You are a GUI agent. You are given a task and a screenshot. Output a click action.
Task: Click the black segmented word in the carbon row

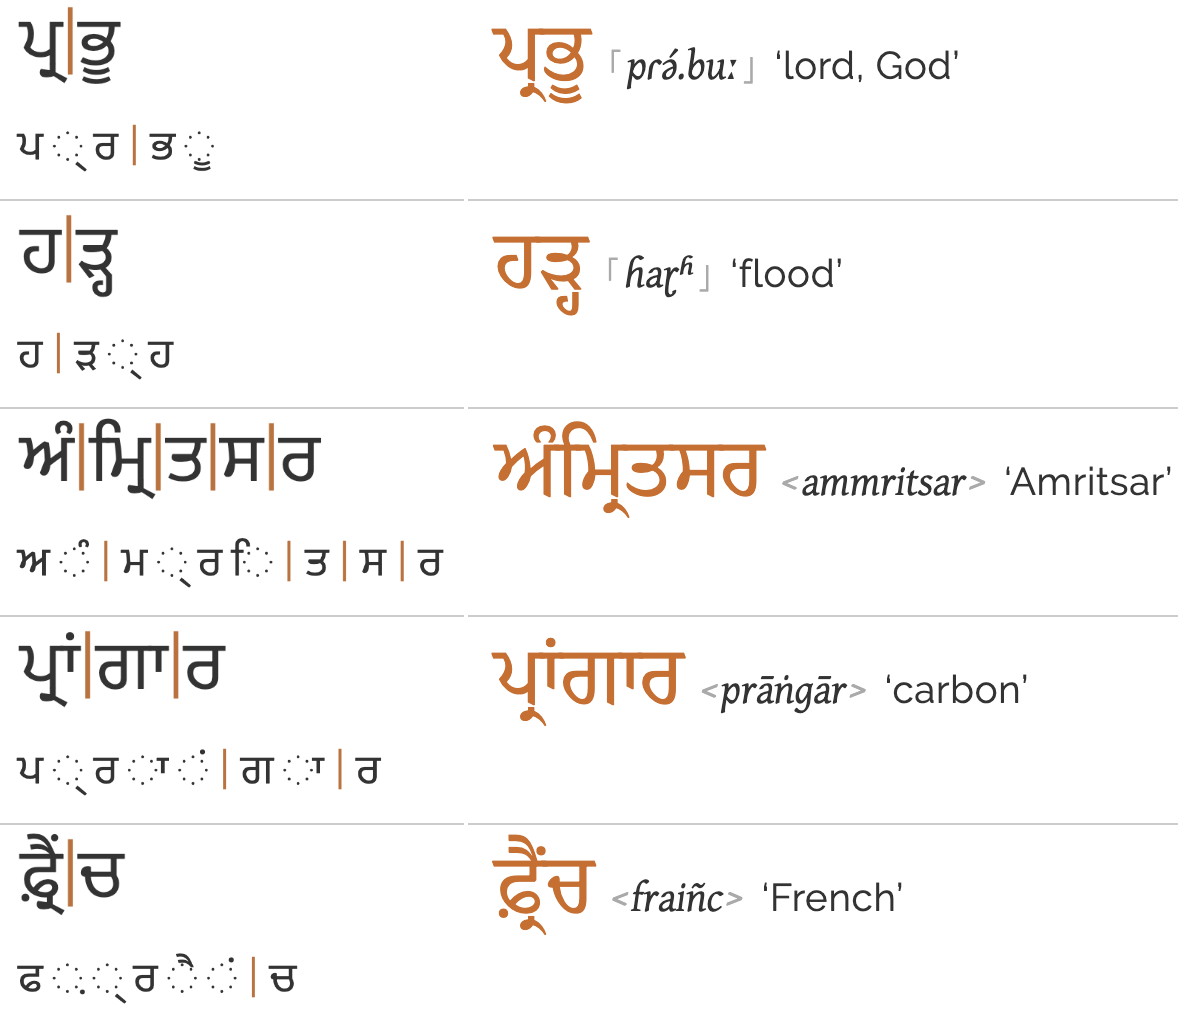coord(122,668)
